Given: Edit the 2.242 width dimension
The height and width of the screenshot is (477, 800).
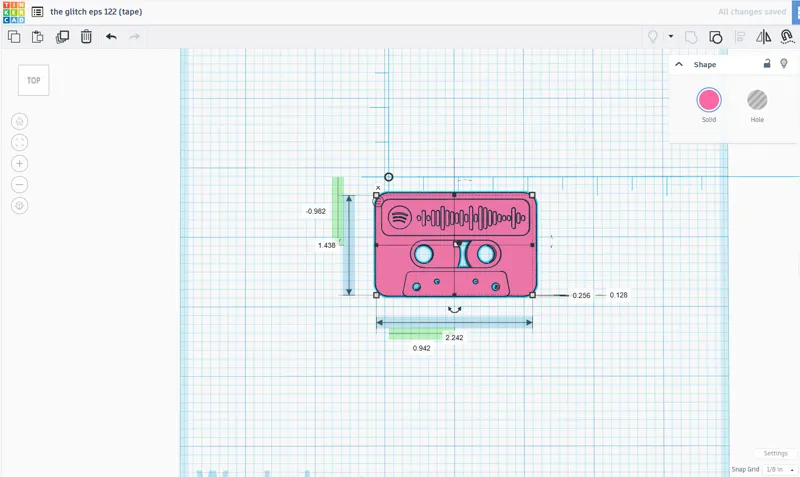Looking at the screenshot, I should (454, 337).
